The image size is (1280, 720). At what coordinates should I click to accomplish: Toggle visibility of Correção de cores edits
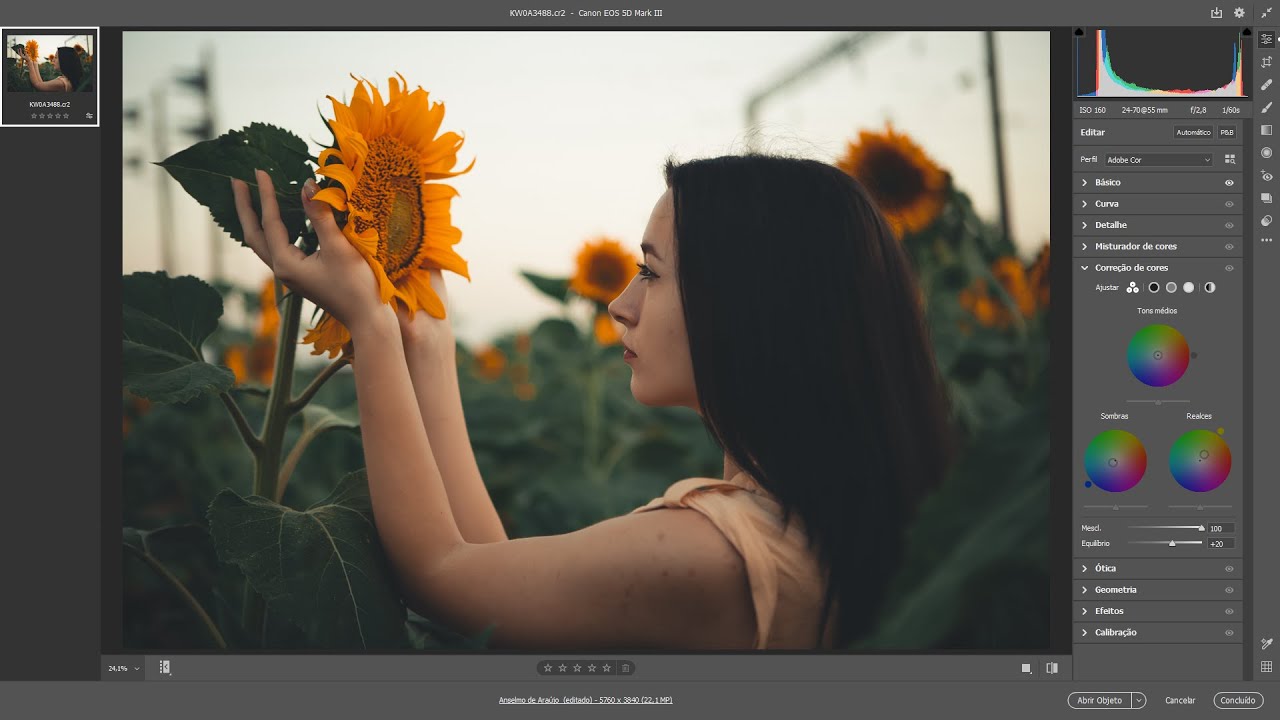(x=1229, y=268)
